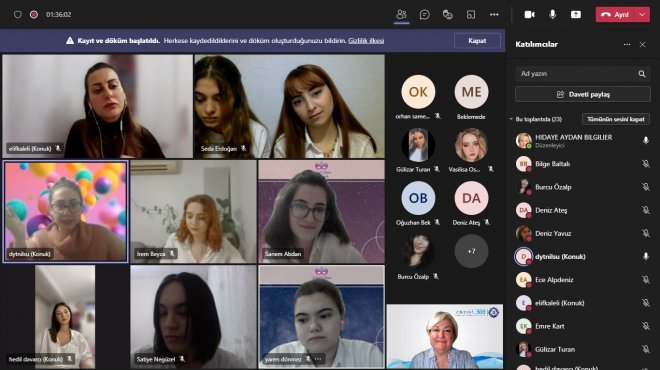Image resolution: width=660 pixels, height=370 pixels.
Task: Select the Irem Beyza video tile
Action: pyautogui.click(x=193, y=211)
